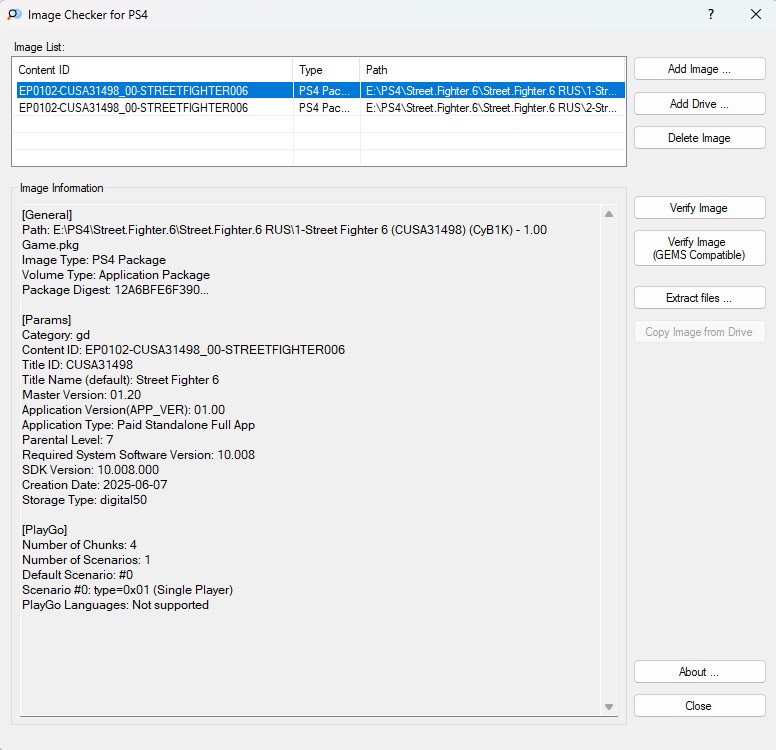Click the Category: gd line
The height and width of the screenshot is (750, 776).
(56, 335)
